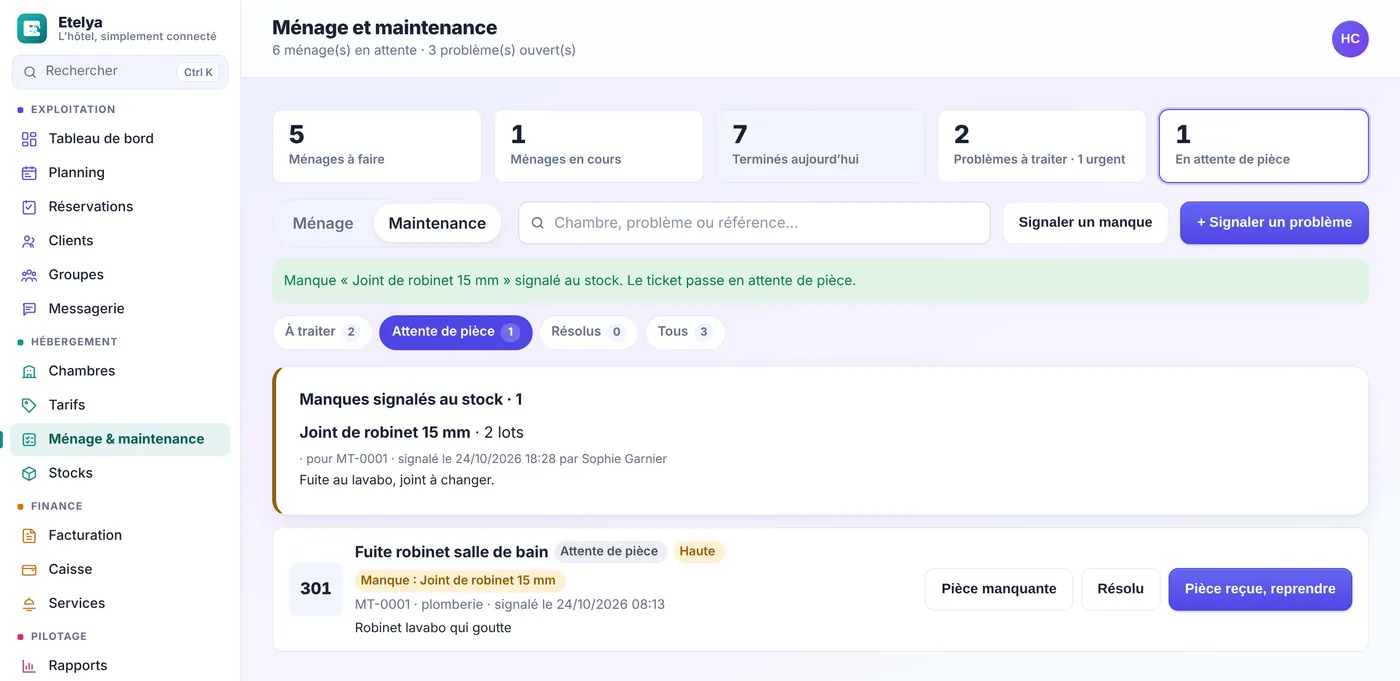Click Pièce reçue, reprendre button
Image resolution: width=1400 pixels, height=681 pixels.
tap(1260, 589)
